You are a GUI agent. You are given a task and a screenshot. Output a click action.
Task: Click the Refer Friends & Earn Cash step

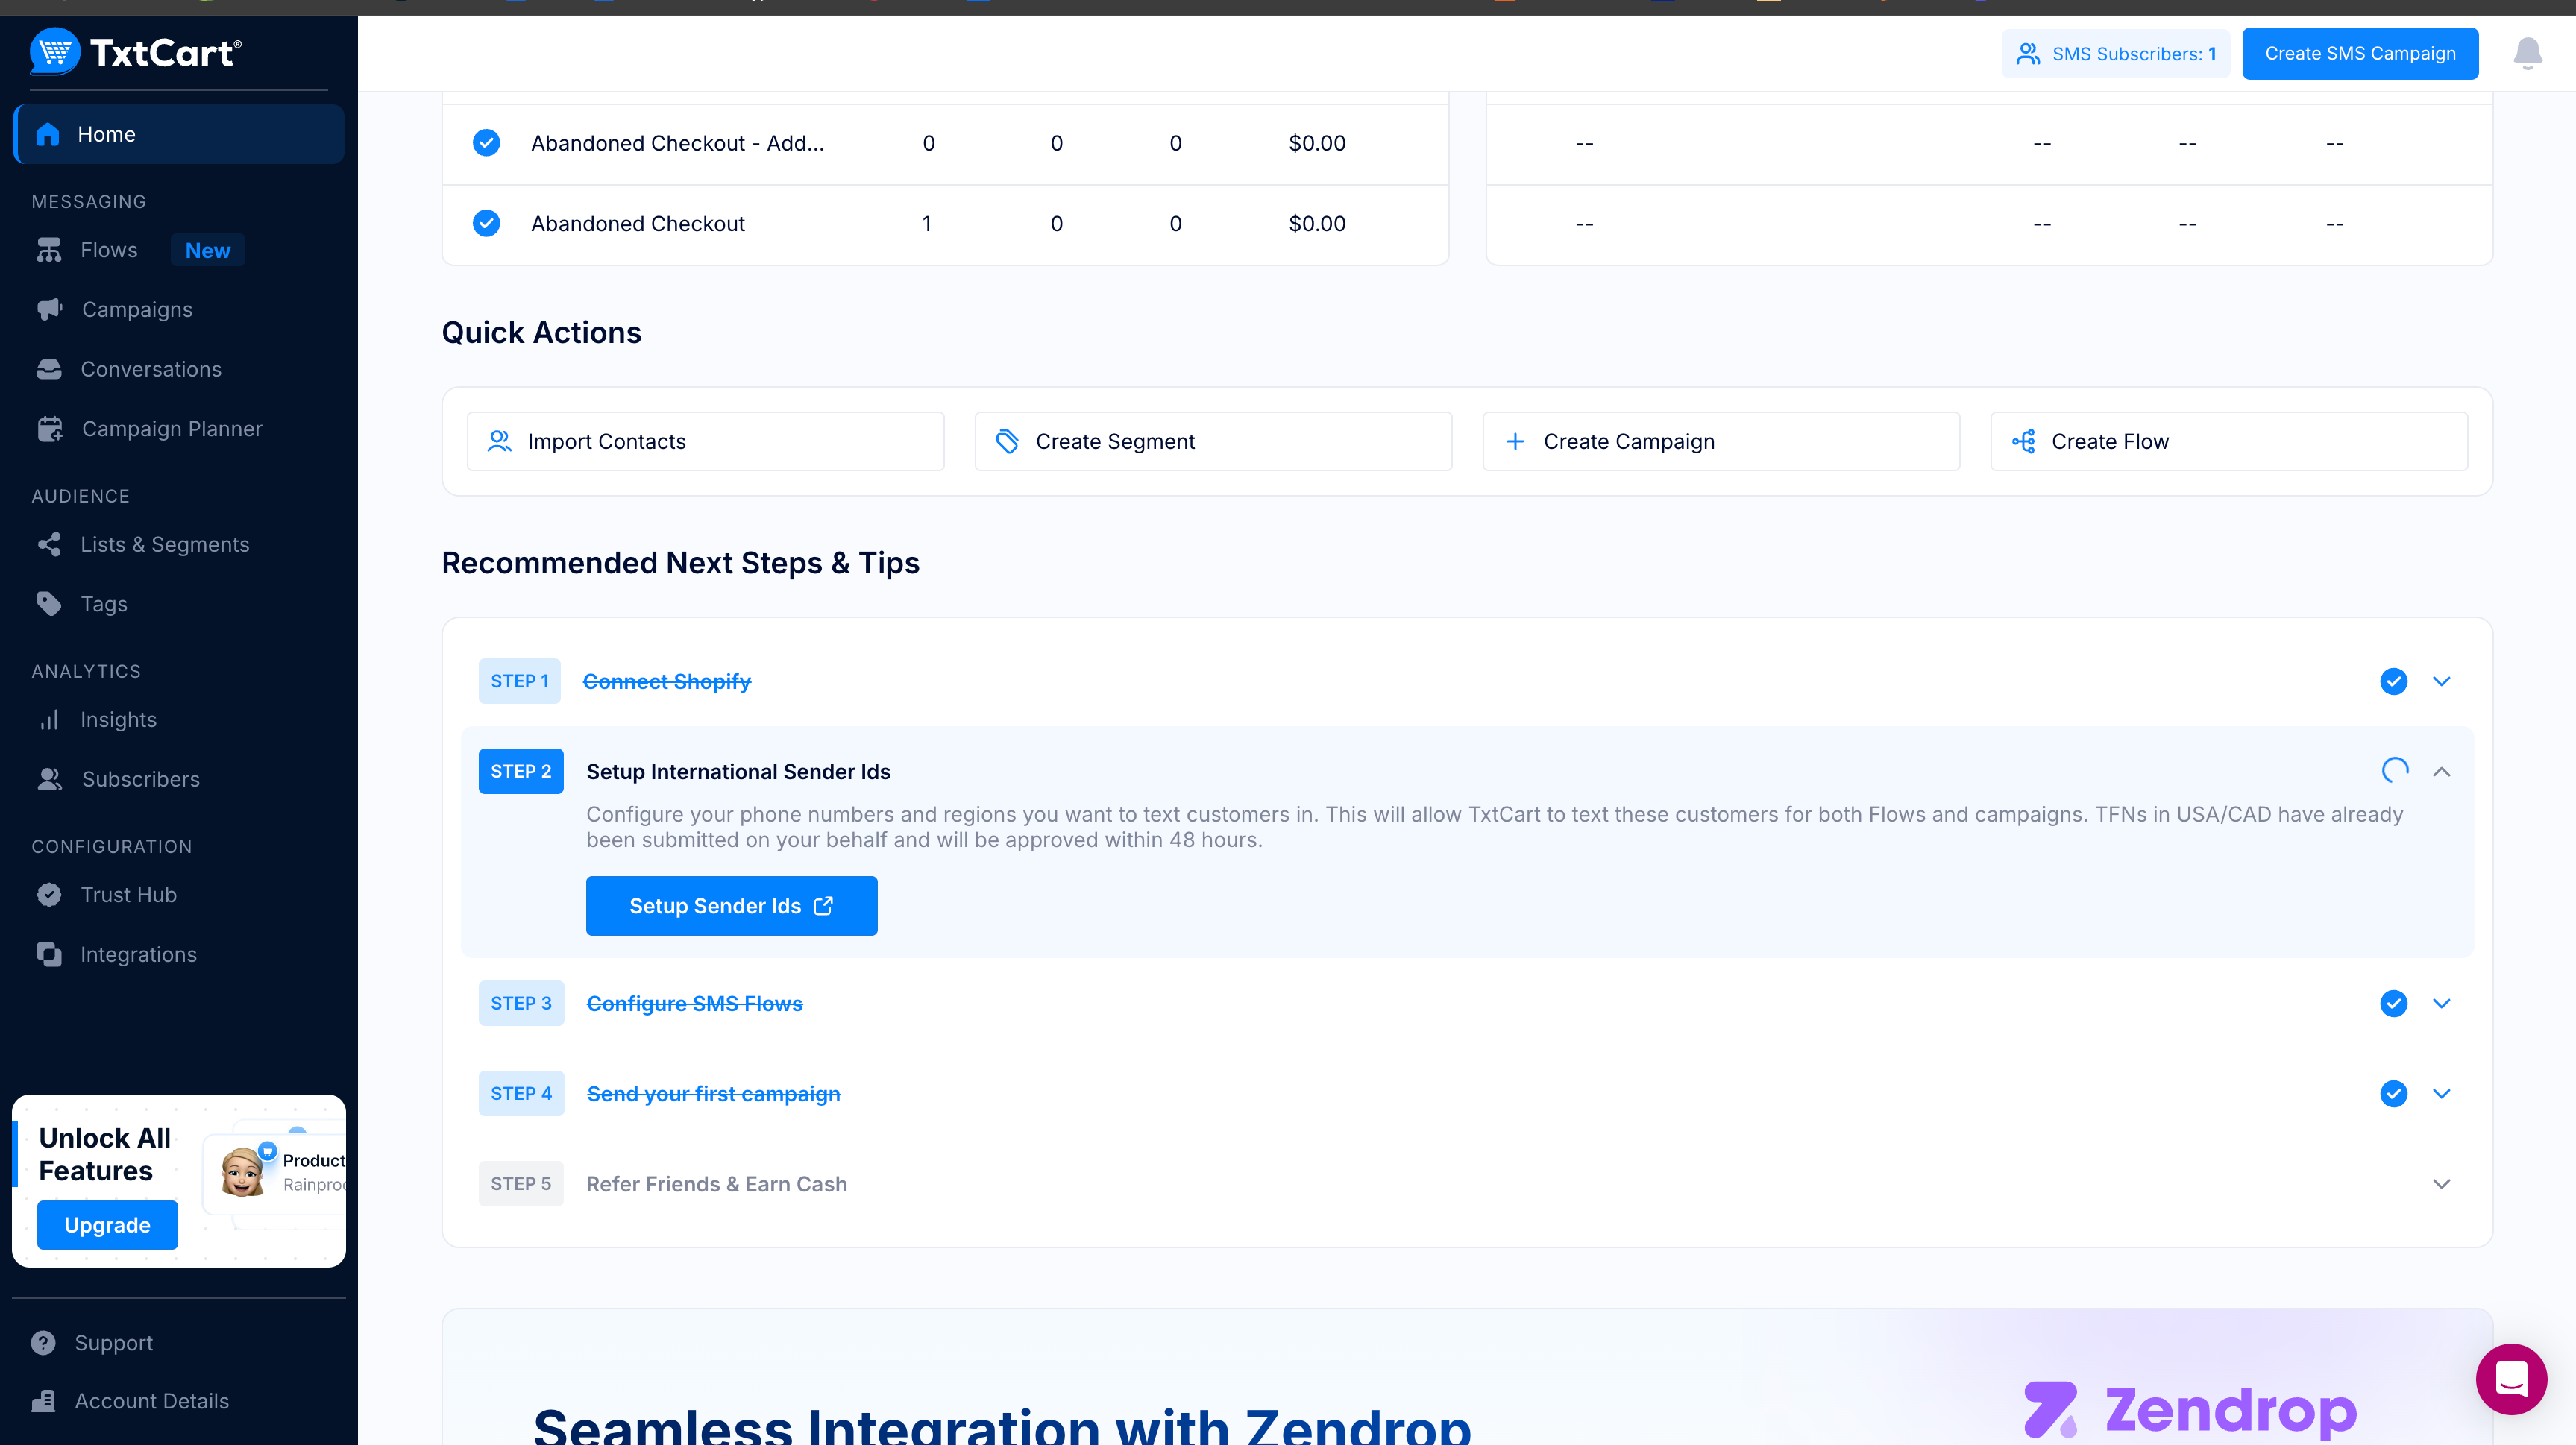pos(716,1183)
